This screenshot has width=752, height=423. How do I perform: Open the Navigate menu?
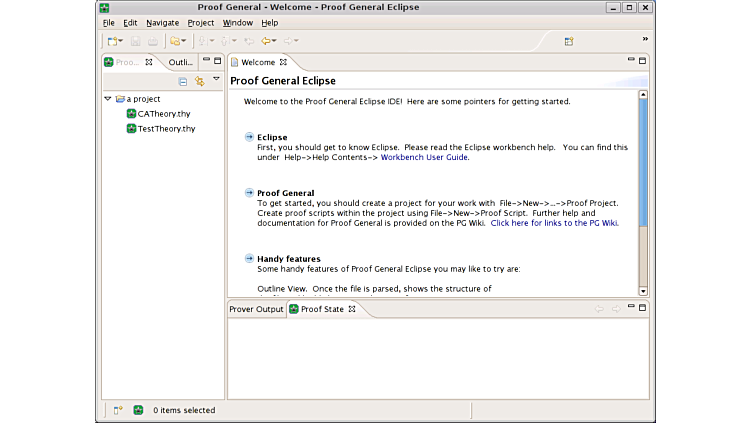162,22
